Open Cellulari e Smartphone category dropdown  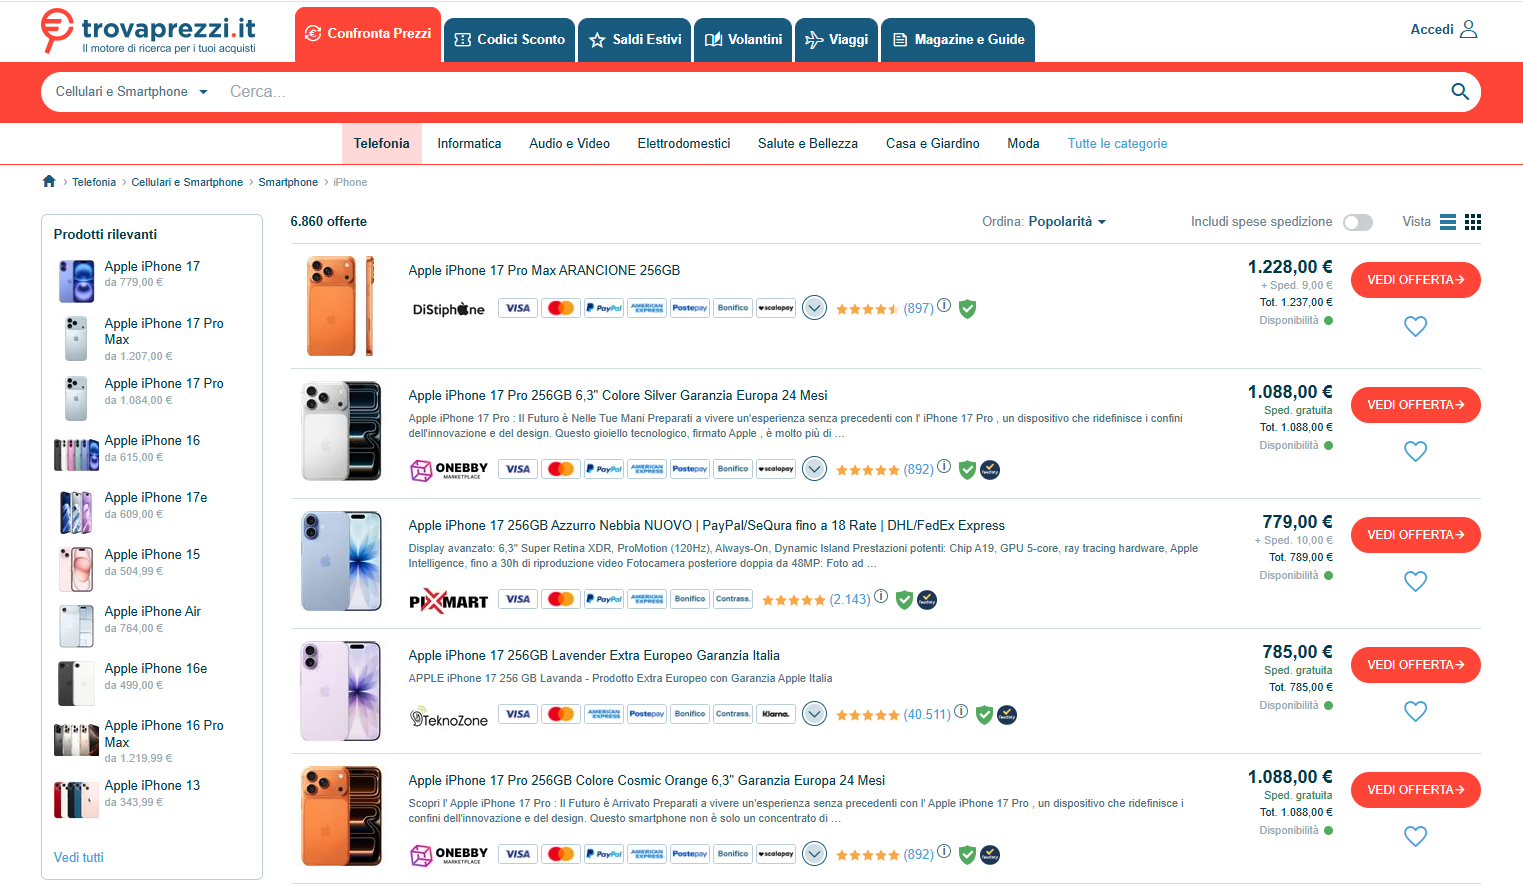pos(131,92)
